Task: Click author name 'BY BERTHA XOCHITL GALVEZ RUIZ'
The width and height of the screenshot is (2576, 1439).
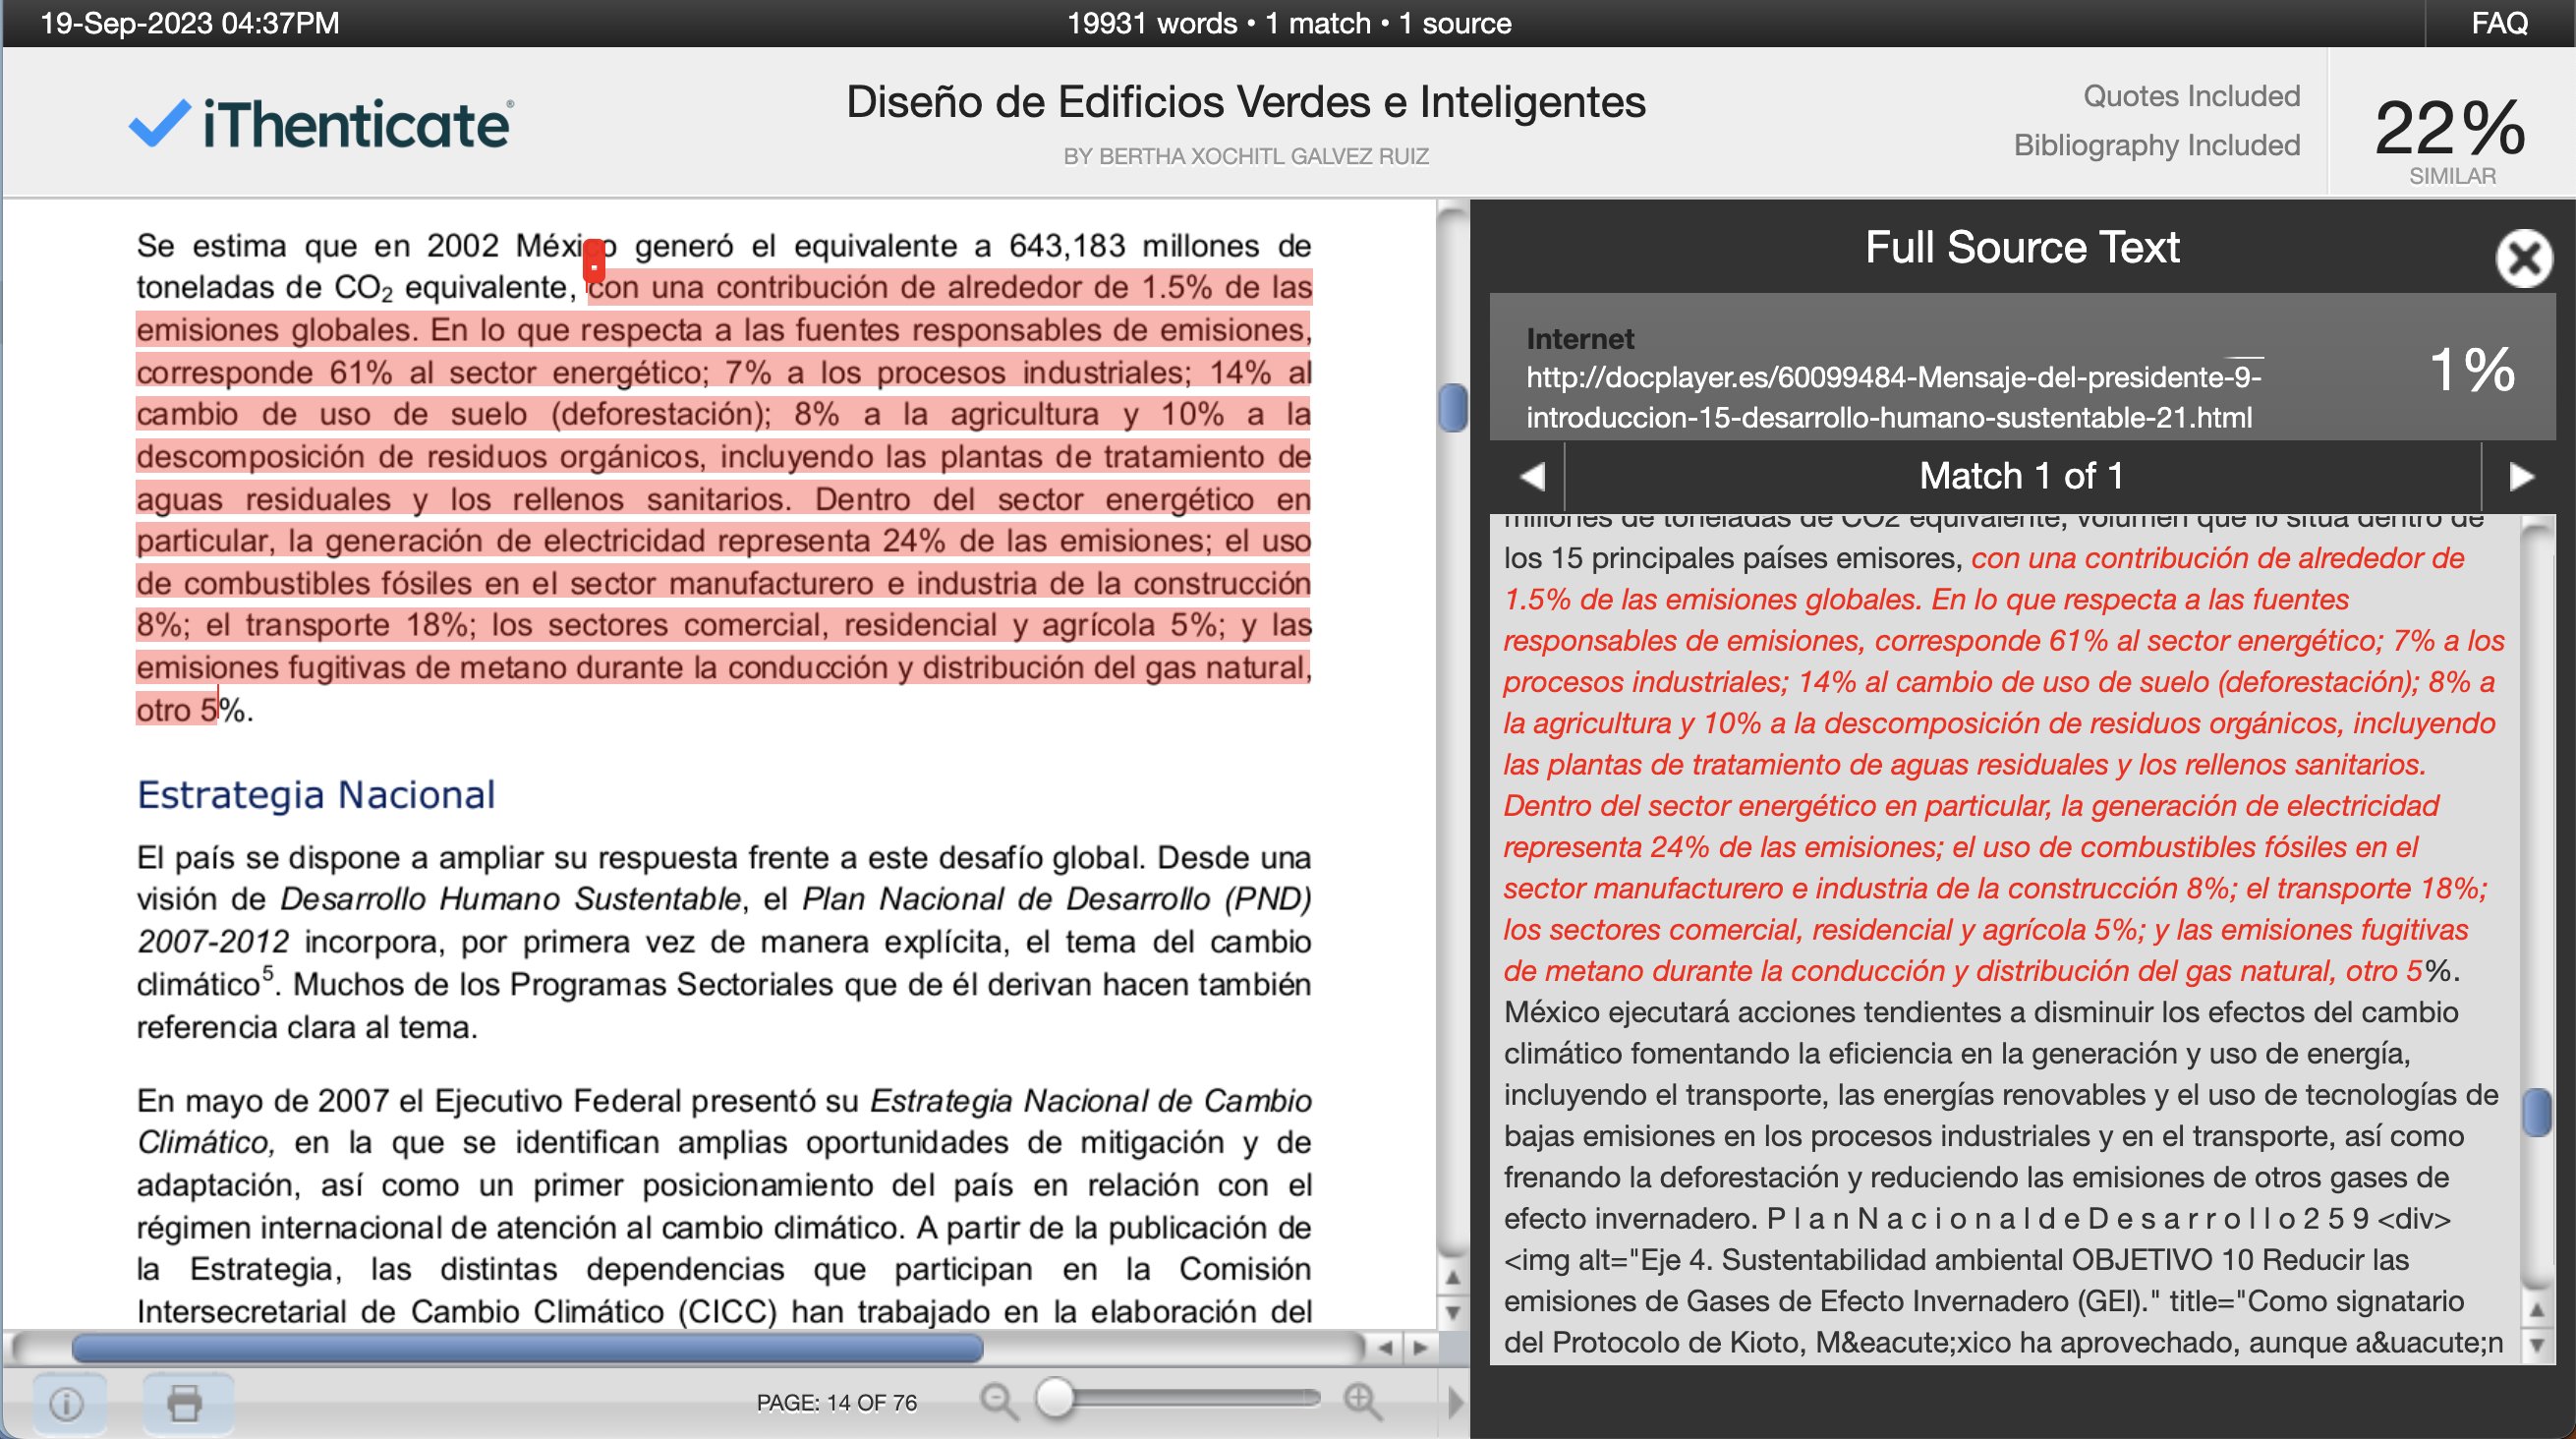Action: 1245,156
